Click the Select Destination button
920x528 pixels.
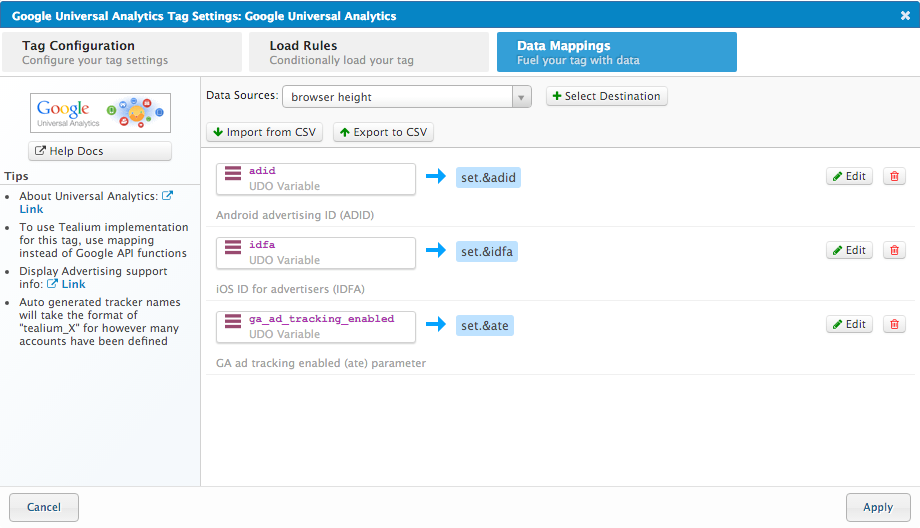pyautogui.click(x=606, y=96)
